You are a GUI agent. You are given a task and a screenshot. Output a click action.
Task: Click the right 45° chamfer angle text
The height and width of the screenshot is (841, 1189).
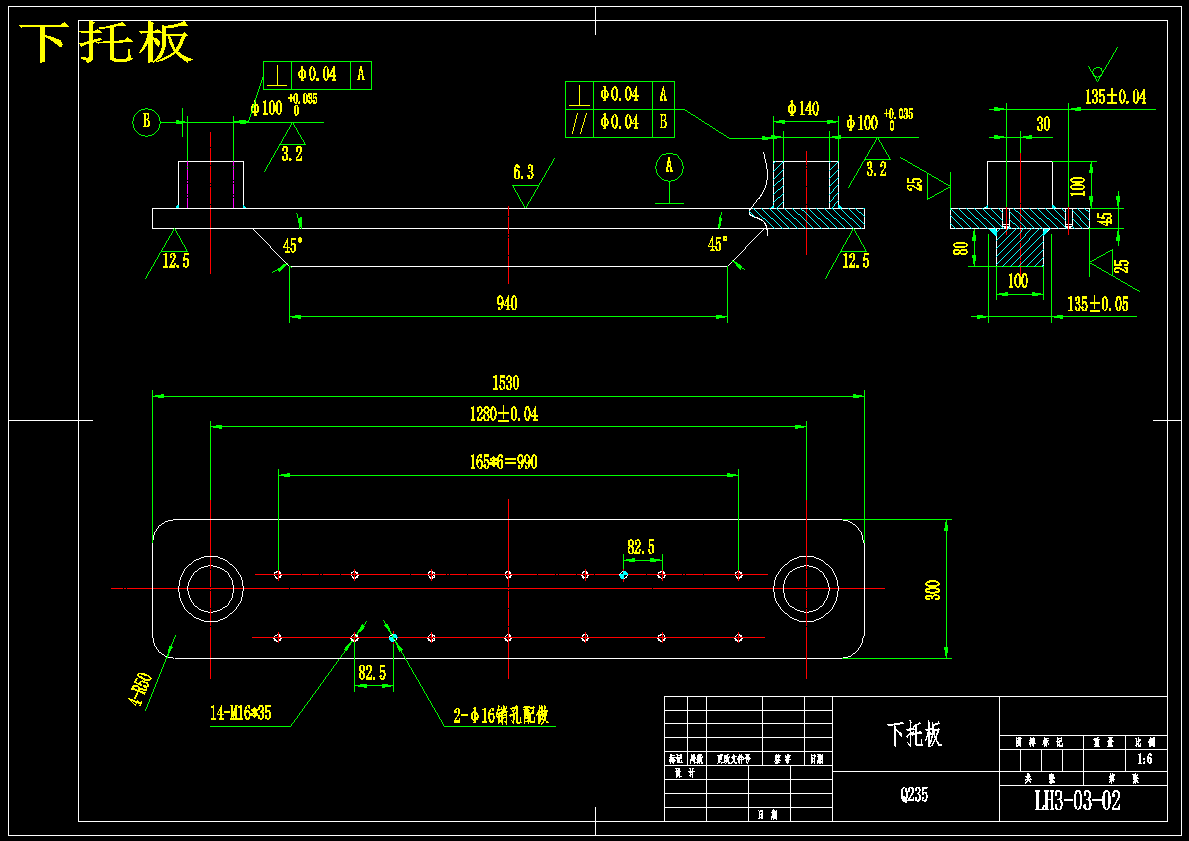tap(717, 244)
